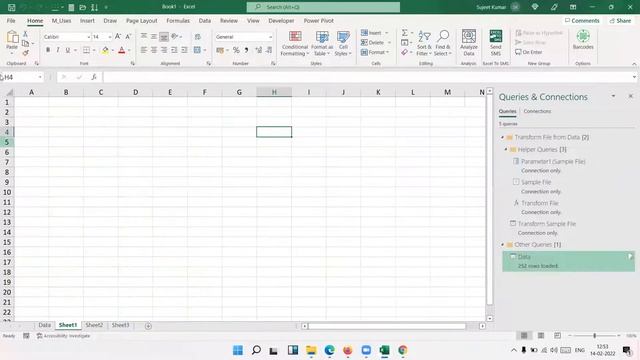Click the AutoSum sigma icon
640x360 pixels.
click(x=404, y=33)
